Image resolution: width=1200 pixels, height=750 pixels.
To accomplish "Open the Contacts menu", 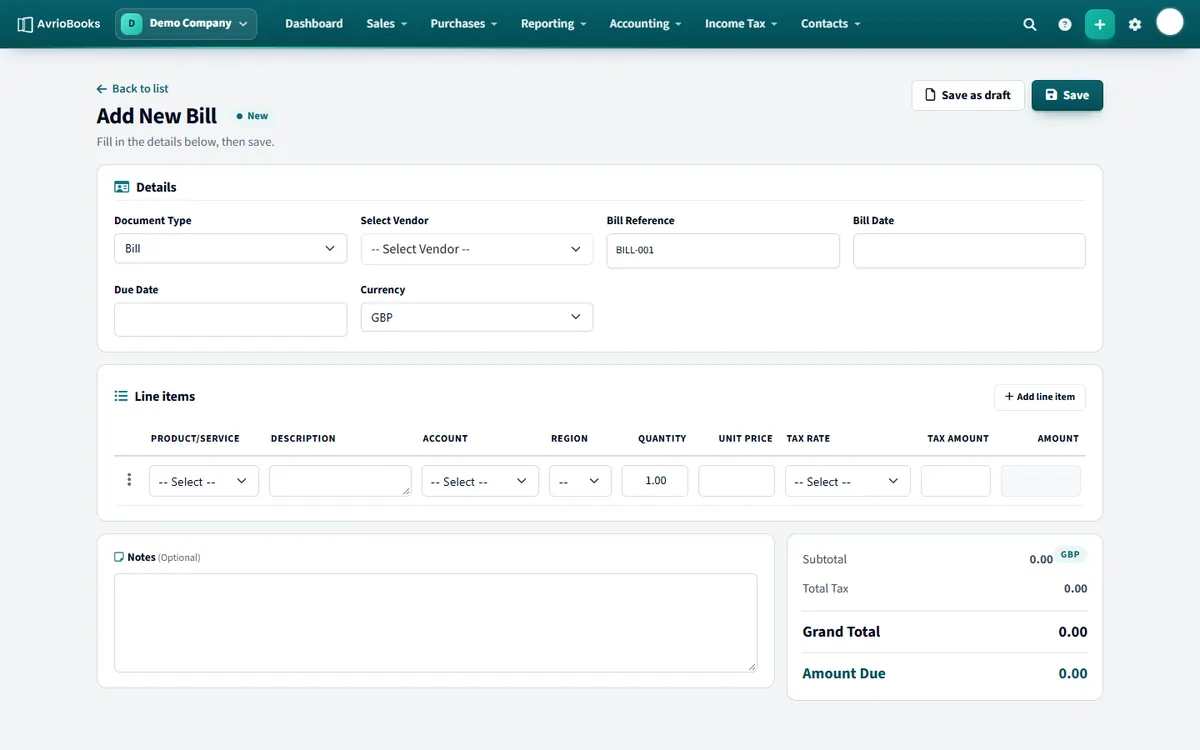I will pos(830,24).
